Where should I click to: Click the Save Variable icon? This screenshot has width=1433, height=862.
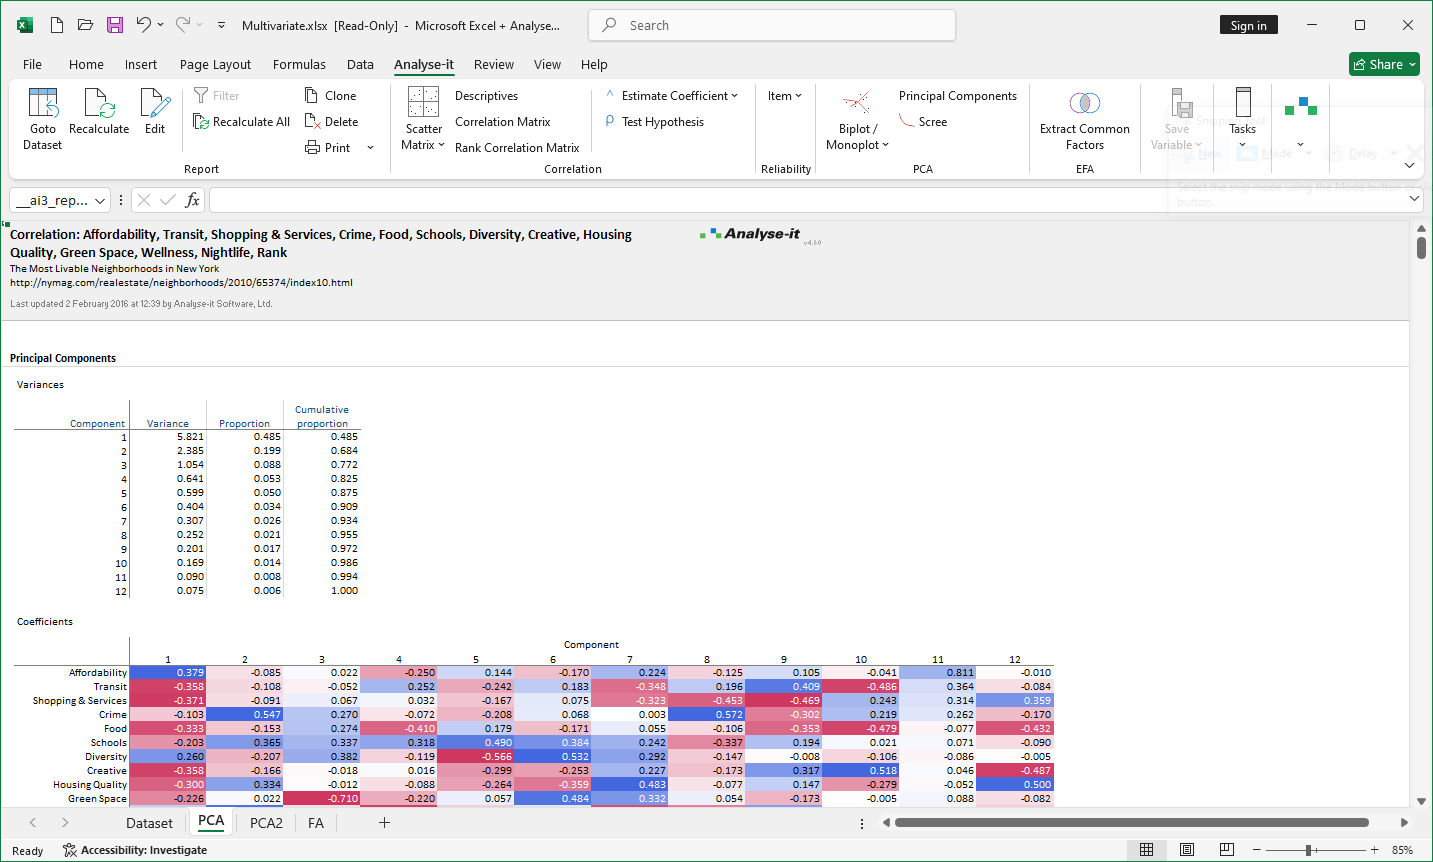(x=1177, y=119)
